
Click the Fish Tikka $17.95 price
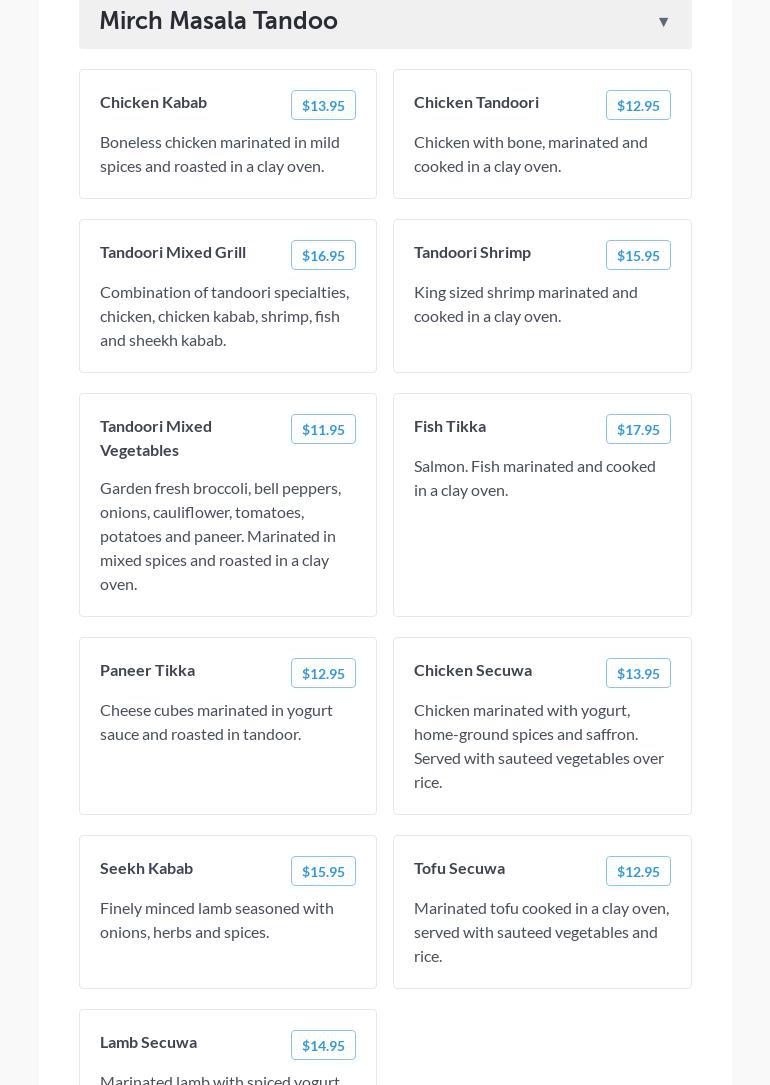click(x=637, y=429)
